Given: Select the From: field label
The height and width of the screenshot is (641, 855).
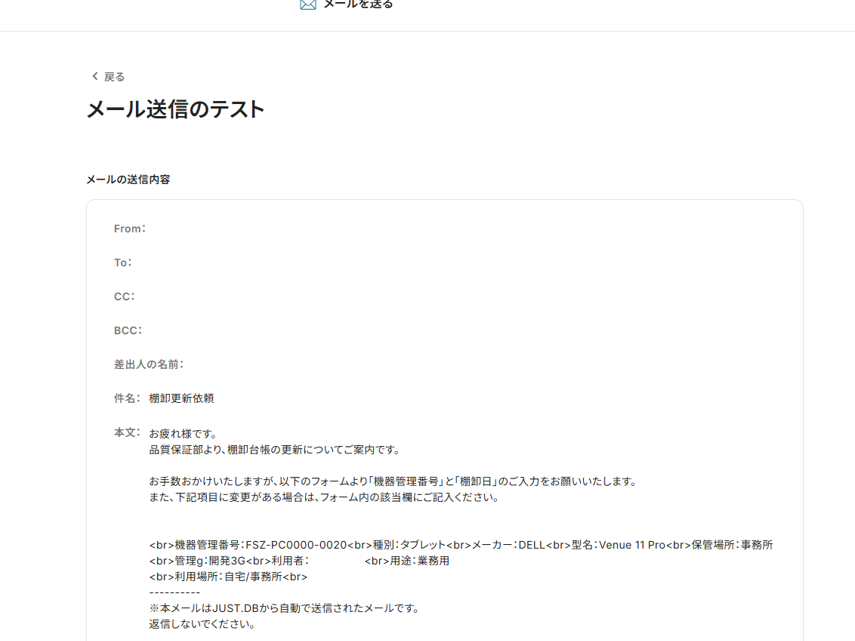Looking at the screenshot, I should (130, 229).
